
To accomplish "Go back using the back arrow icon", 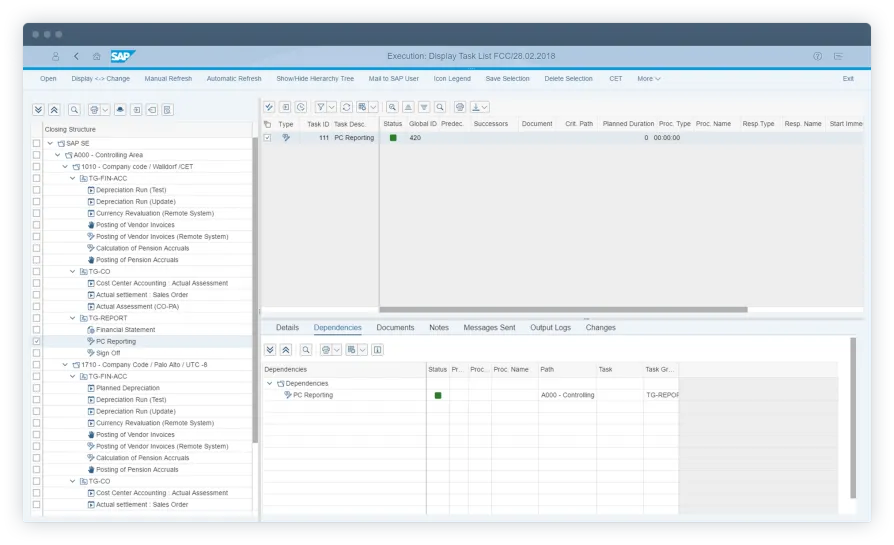I will coord(76,57).
